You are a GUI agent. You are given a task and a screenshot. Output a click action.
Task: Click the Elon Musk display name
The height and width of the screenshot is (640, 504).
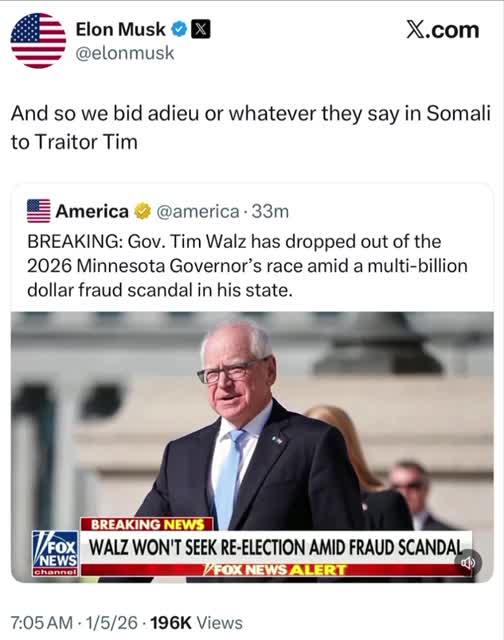tap(120, 29)
